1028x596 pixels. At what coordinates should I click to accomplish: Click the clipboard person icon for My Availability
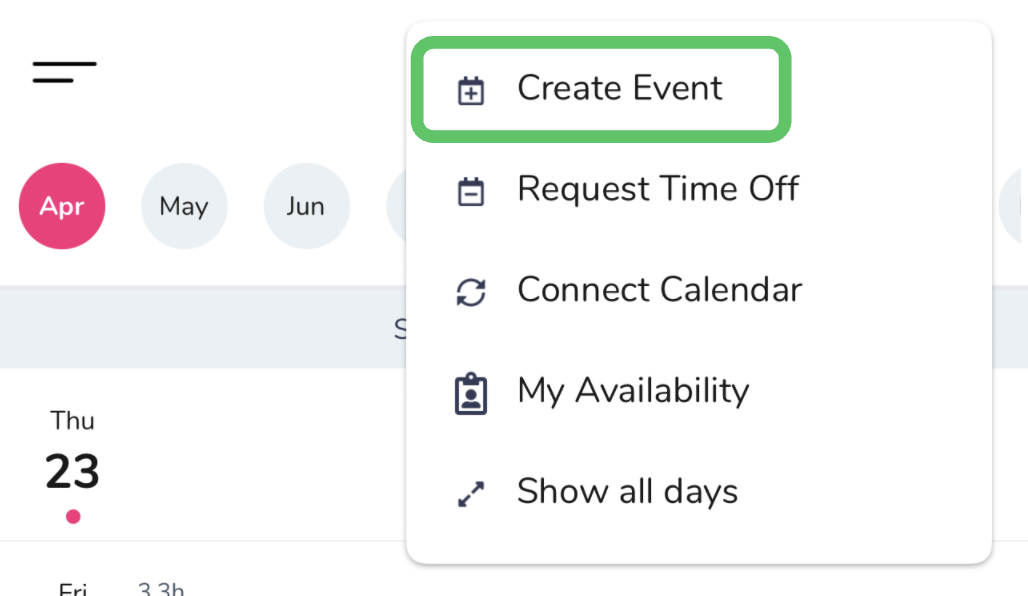coord(470,393)
